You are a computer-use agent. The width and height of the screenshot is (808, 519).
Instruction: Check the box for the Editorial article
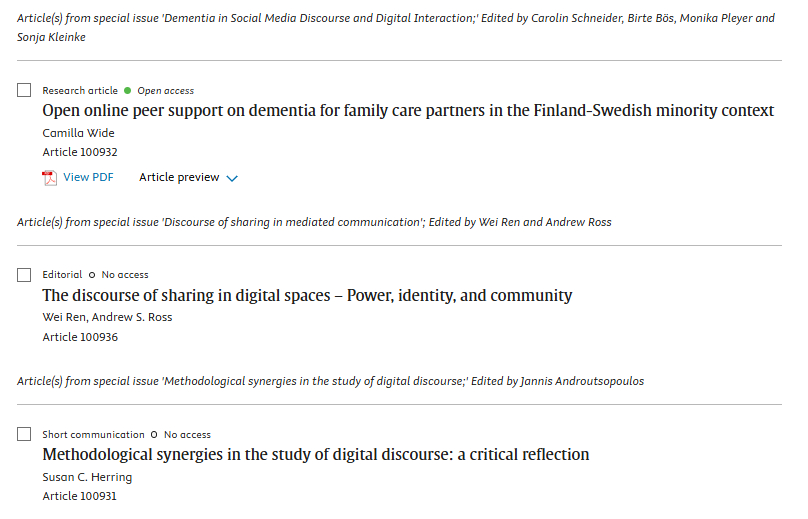click(x=24, y=275)
